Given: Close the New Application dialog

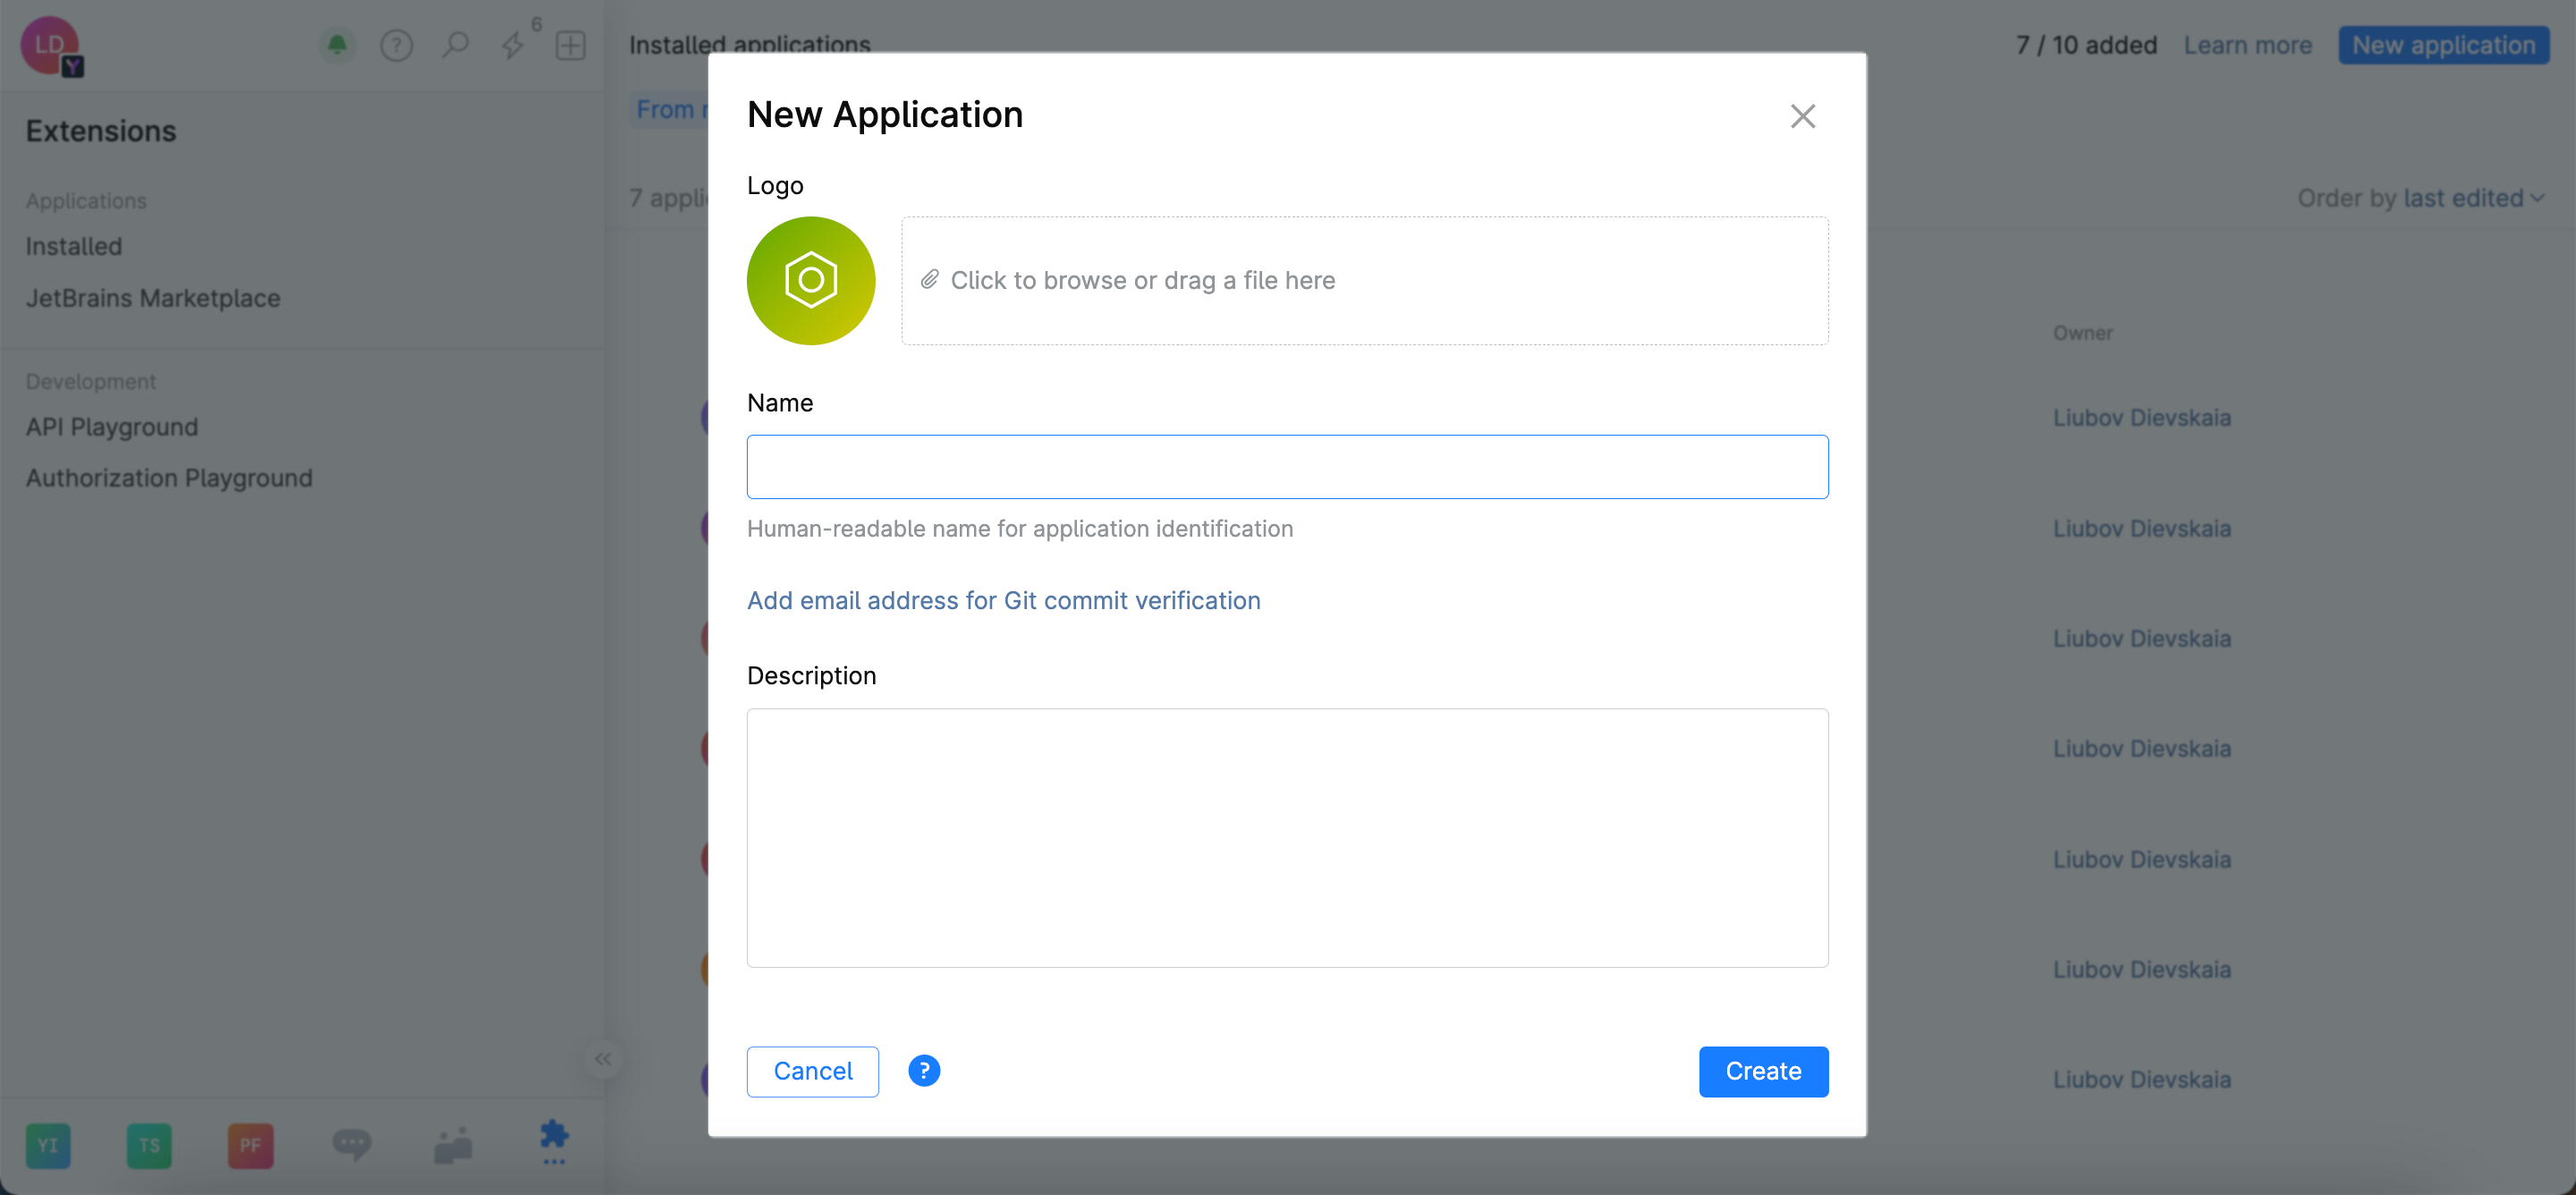Looking at the screenshot, I should tap(1802, 116).
